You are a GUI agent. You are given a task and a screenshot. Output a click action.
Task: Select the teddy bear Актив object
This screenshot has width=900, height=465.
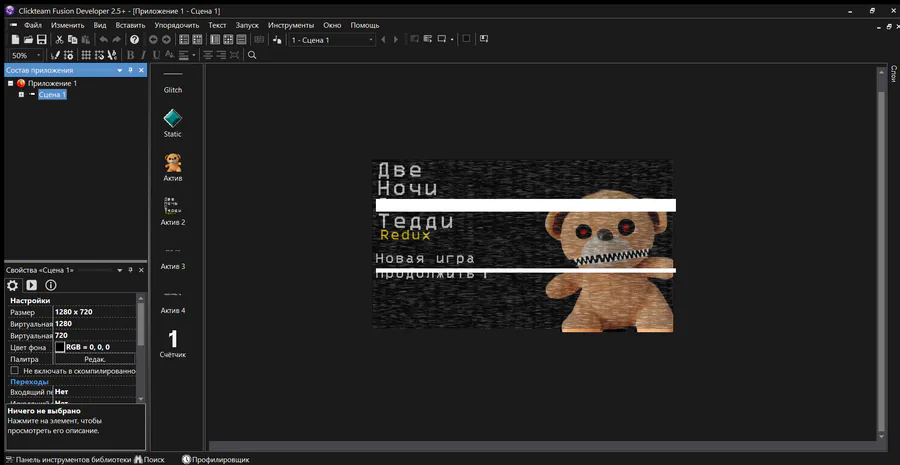click(x=172, y=162)
